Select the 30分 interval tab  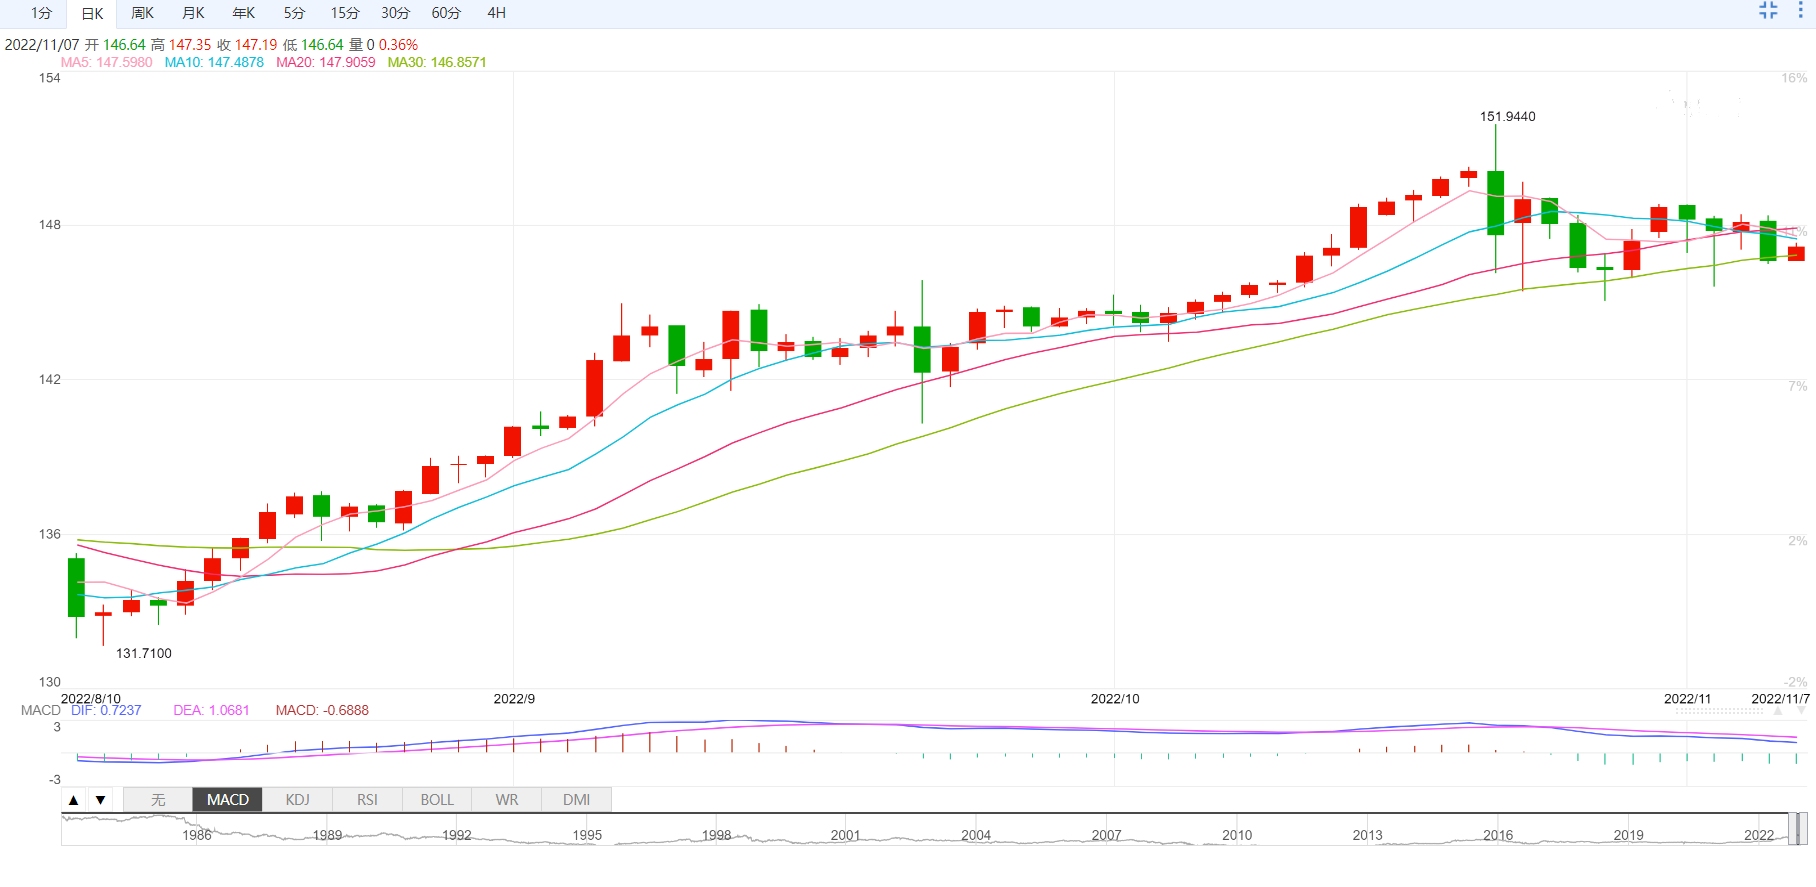tap(396, 13)
